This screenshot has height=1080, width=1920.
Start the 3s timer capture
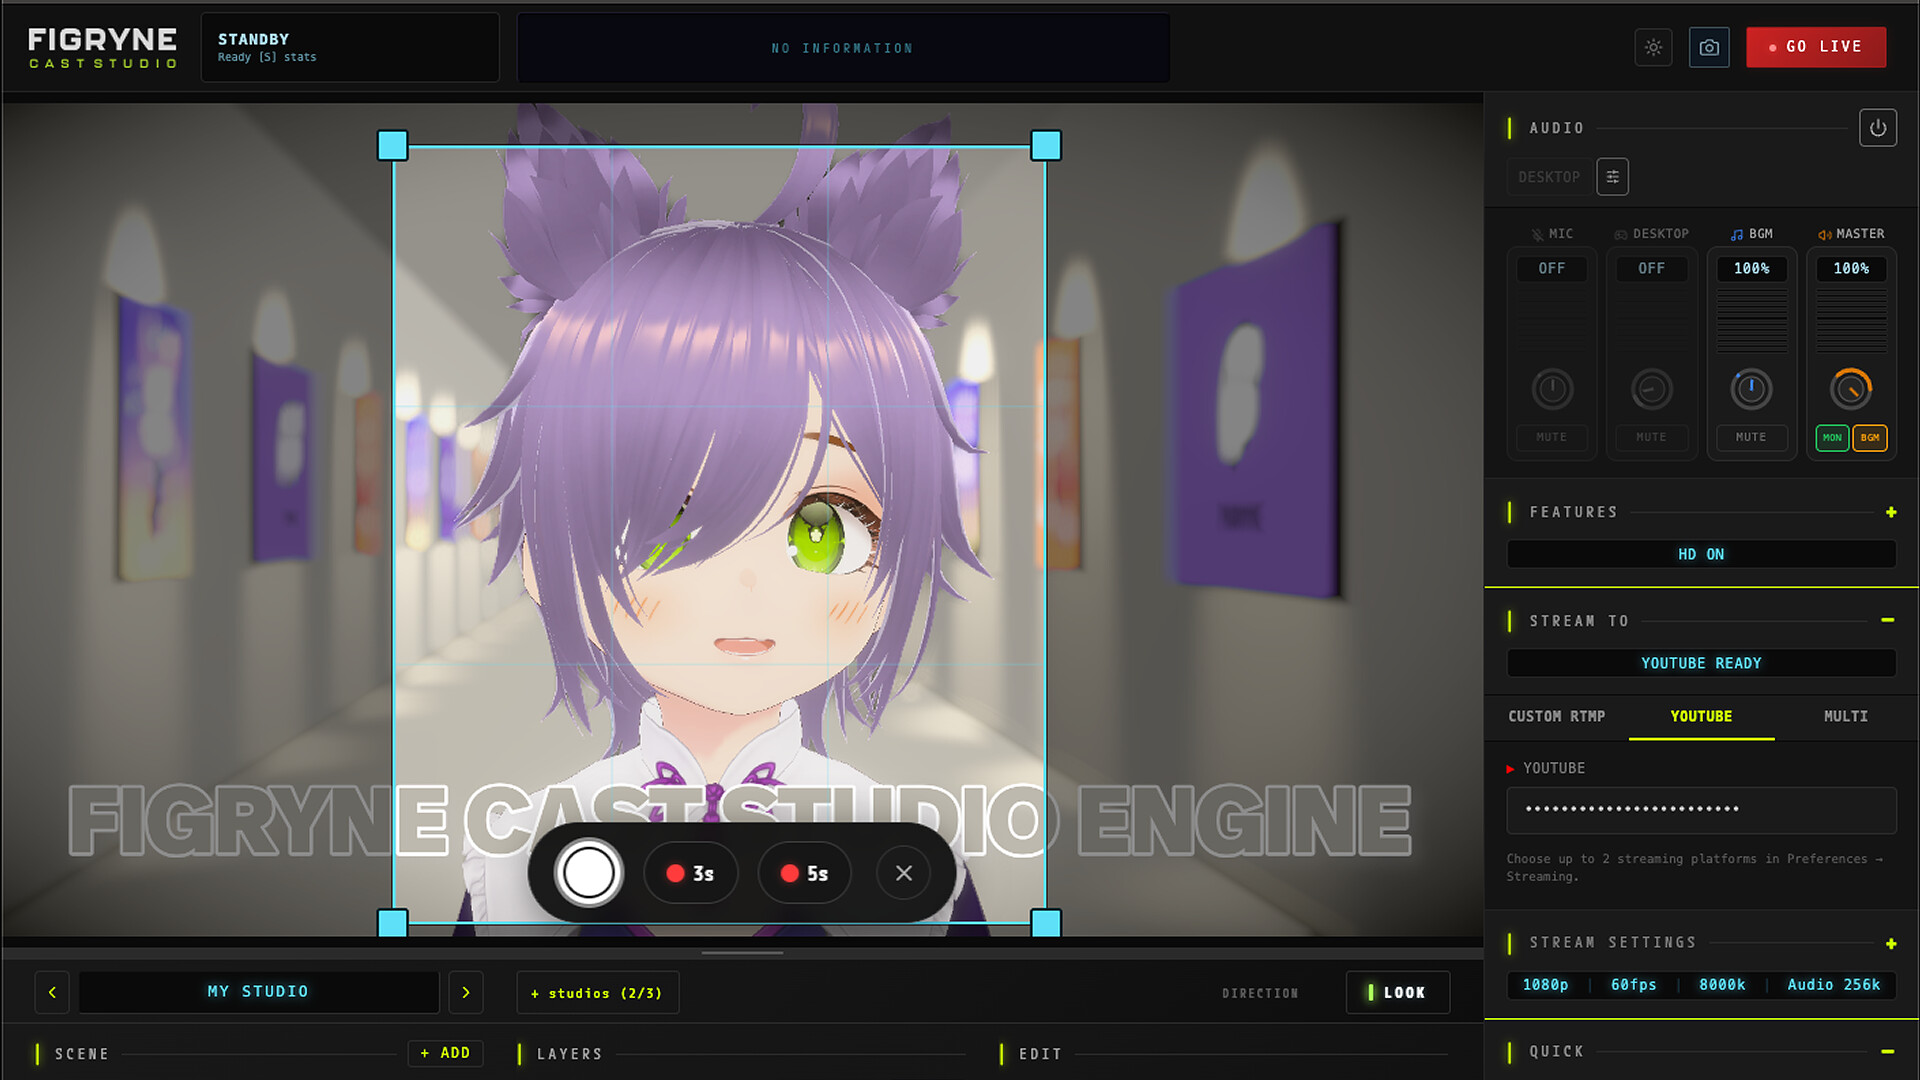pyautogui.click(x=691, y=873)
